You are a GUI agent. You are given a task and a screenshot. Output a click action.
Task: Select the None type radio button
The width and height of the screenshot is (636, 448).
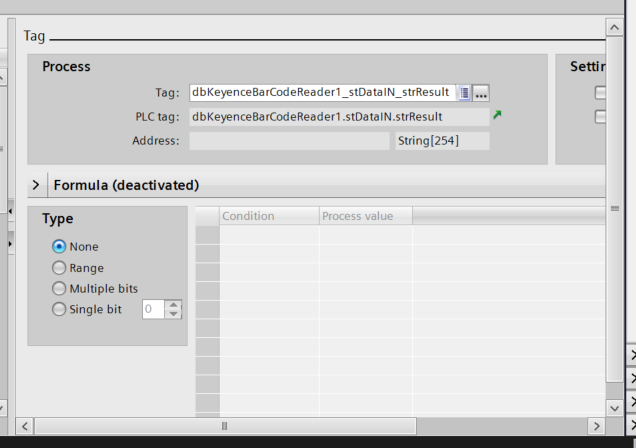click(x=59, y=247)
